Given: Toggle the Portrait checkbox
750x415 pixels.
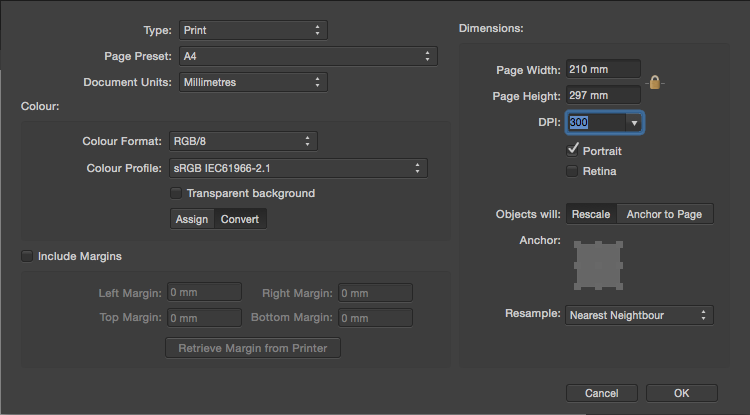Looking at the screenshot, I should tap(572, 150).
